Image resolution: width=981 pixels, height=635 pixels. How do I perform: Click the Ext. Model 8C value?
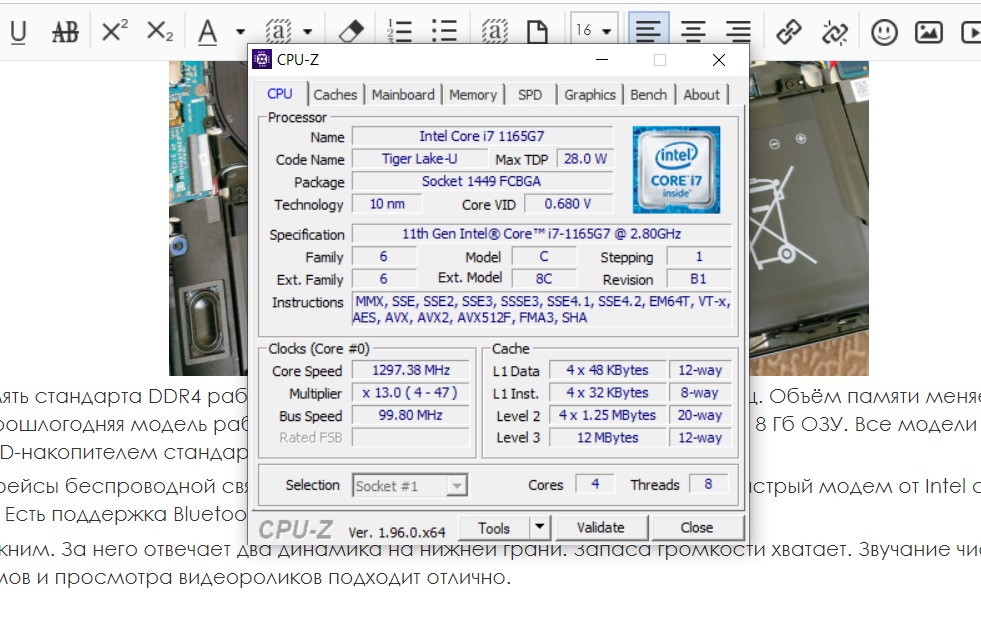click(x=544, y=279)
